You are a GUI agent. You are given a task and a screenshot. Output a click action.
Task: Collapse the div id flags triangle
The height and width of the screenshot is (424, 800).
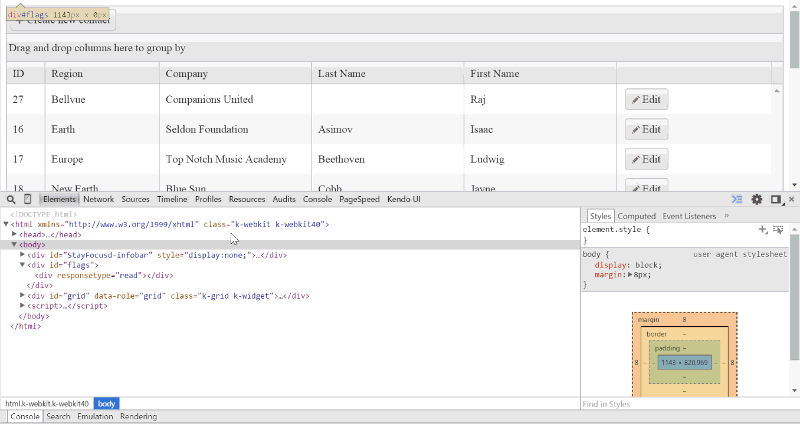coord(22,265)
